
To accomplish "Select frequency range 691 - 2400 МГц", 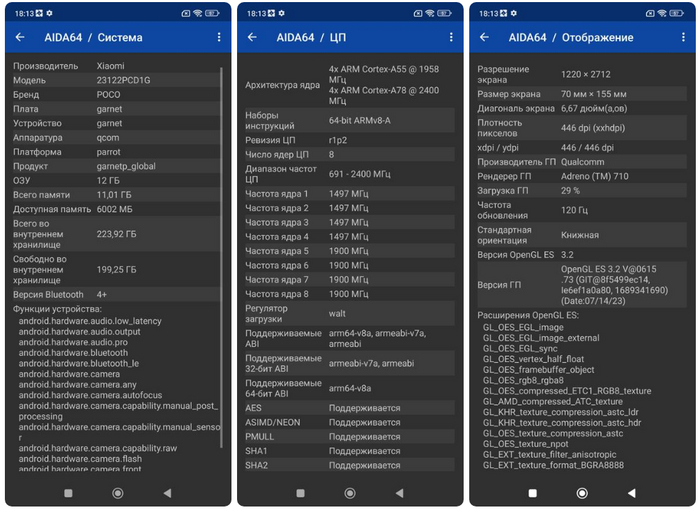I will (359, 174).
